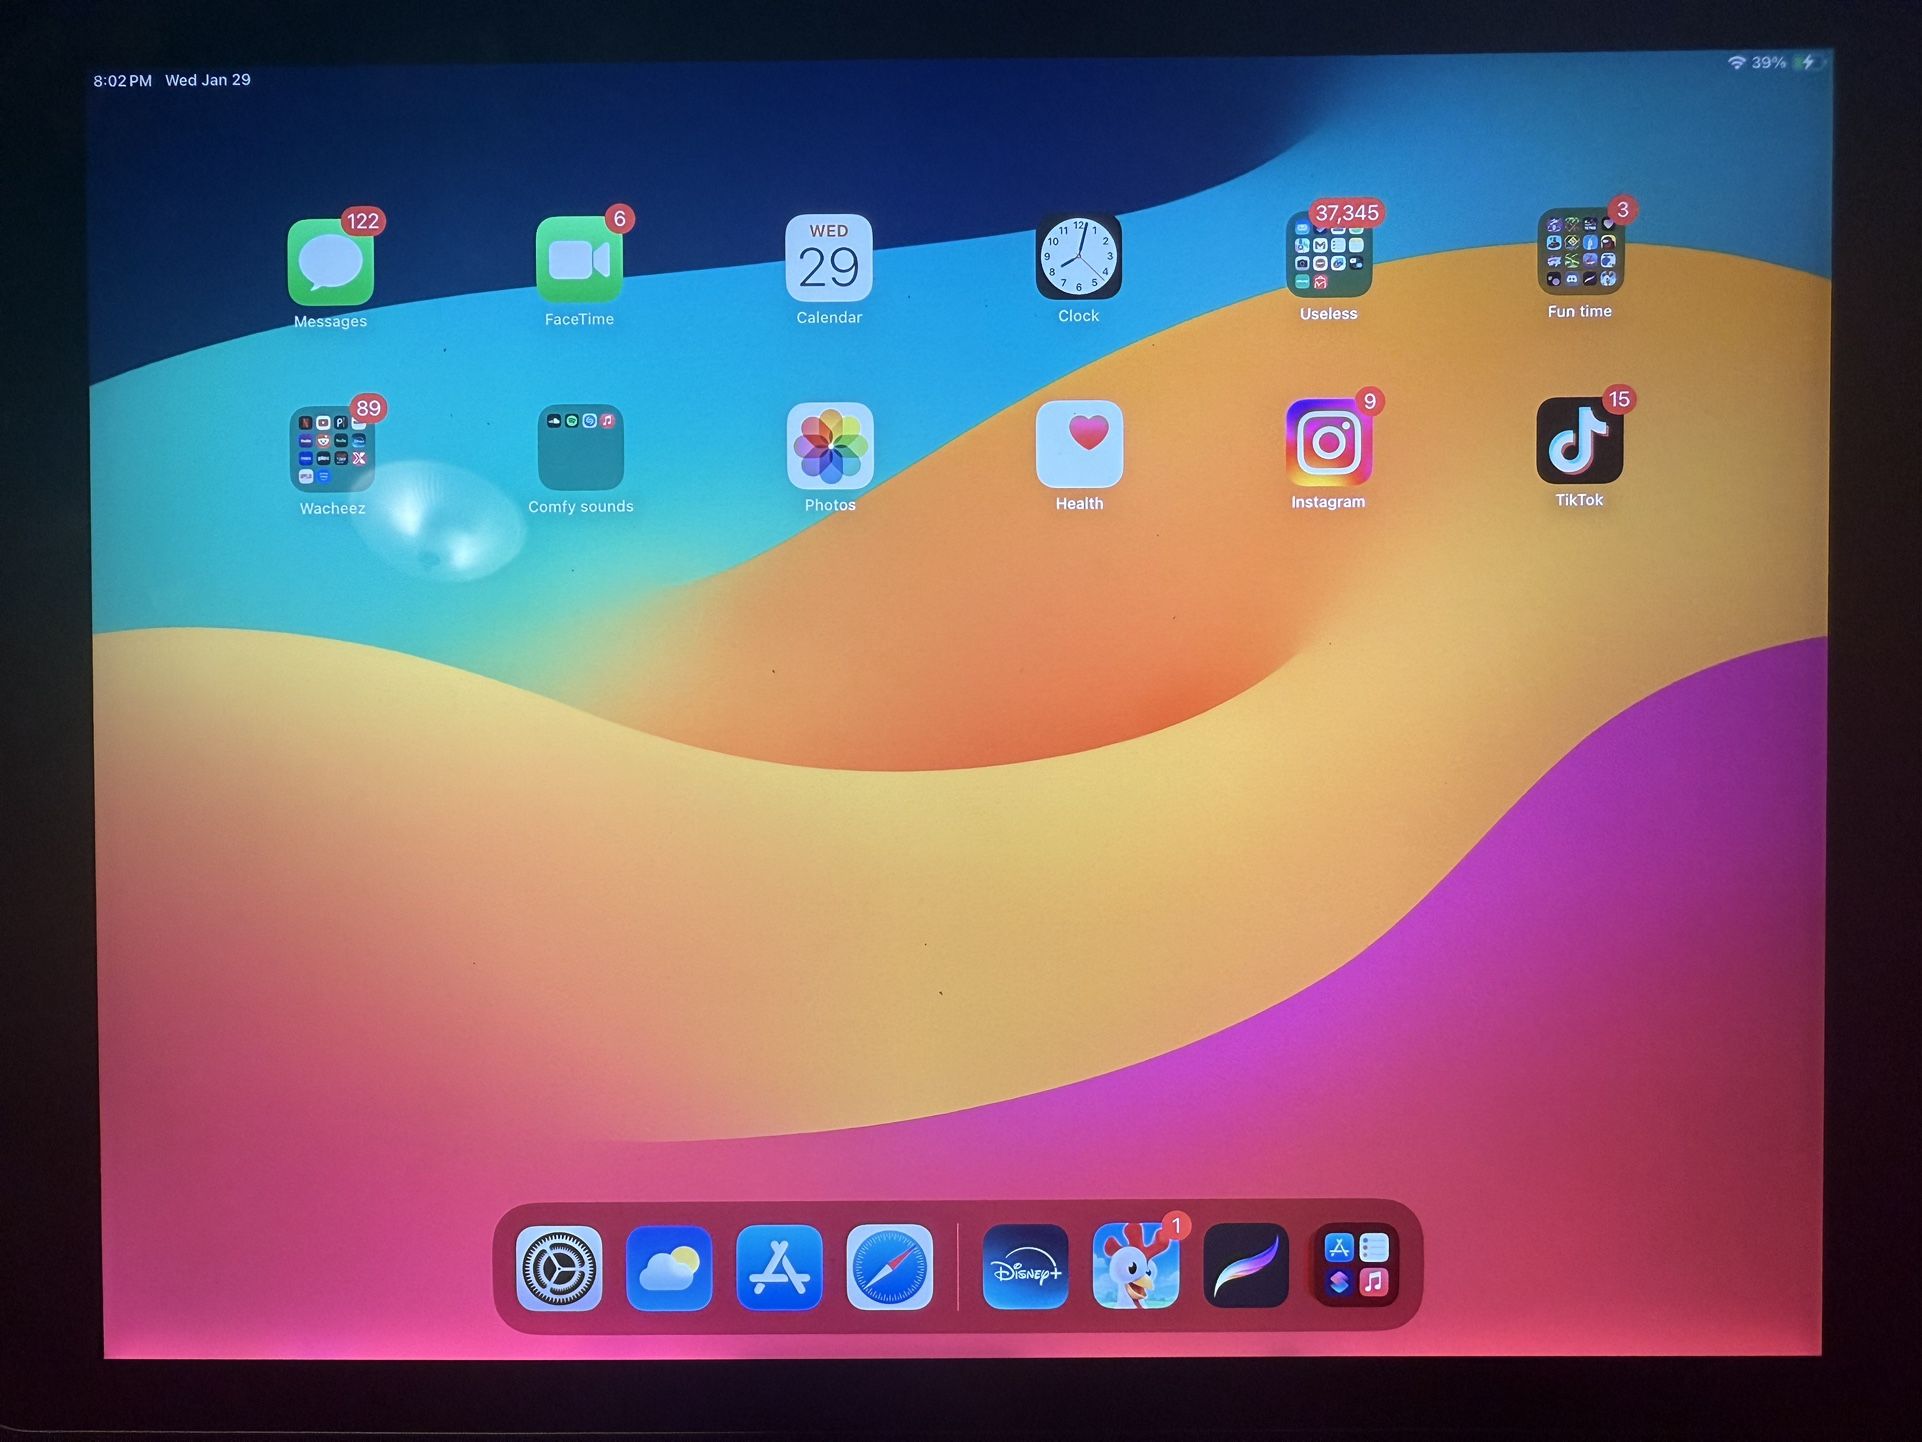Open the Clock app
Image resolution: width=1922 pixels, height=1442 pixels.
pos(1078,260)
